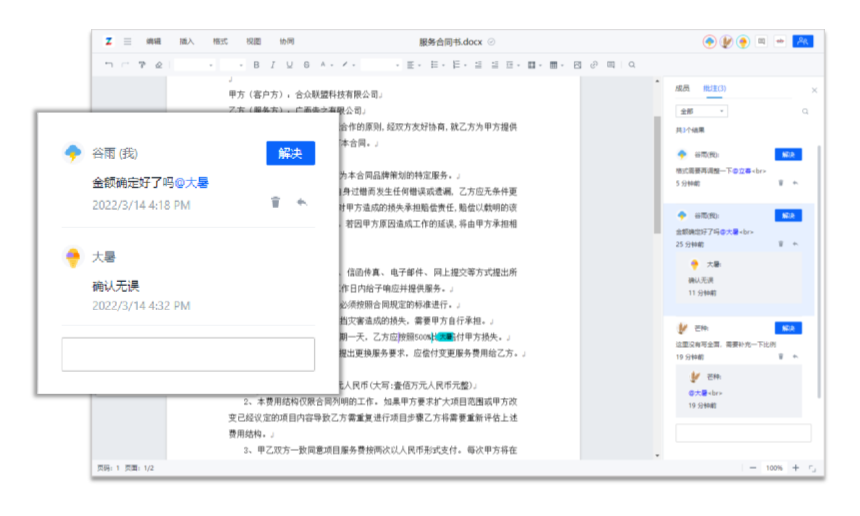Focus the reply input at sidebar bottom

click(x=743, y=433)
